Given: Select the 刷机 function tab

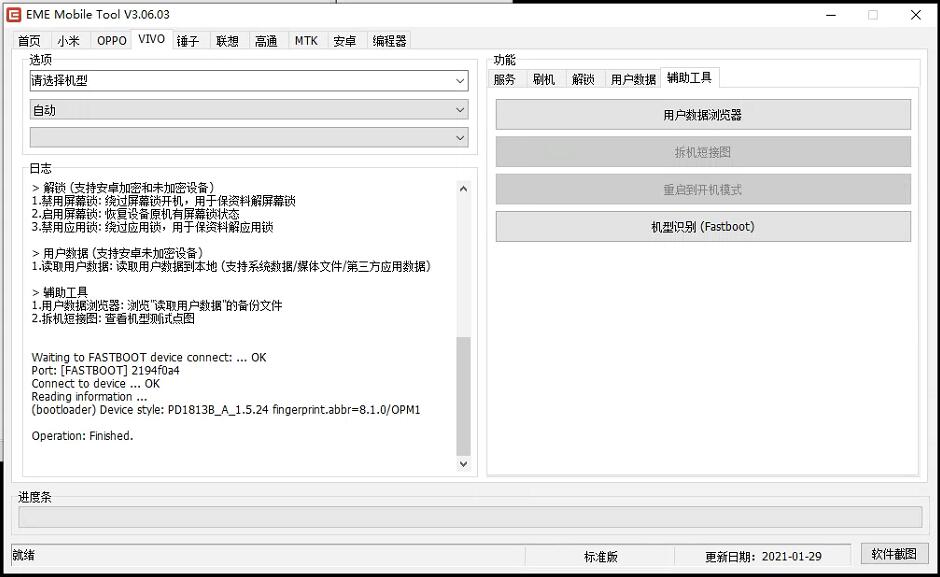Looking at the screenshot, I should point(544,79).
